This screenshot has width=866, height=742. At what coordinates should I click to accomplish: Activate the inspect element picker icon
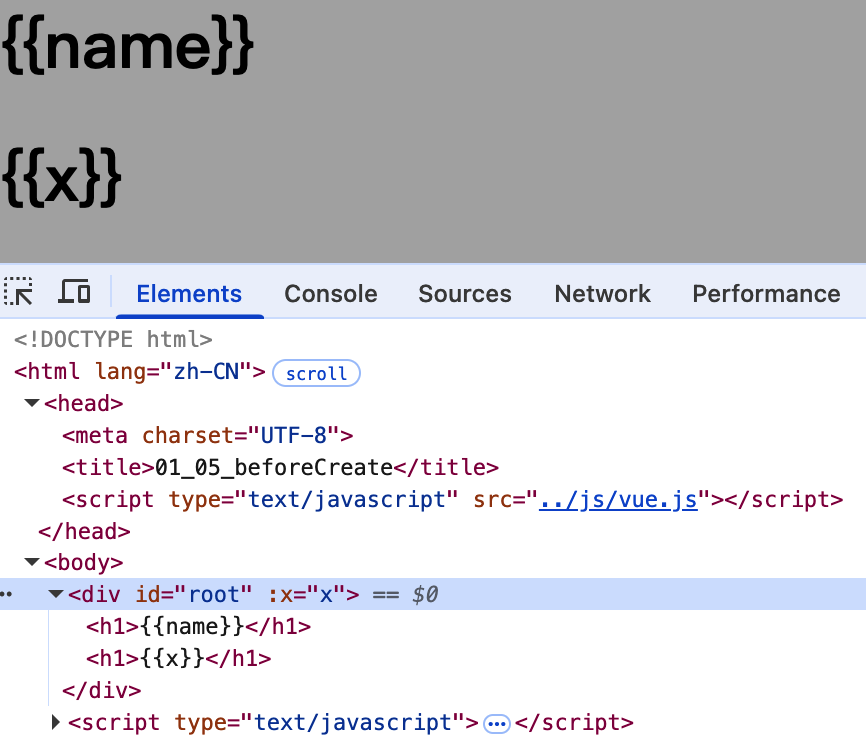pyautogui.click(x=19, y=293)
